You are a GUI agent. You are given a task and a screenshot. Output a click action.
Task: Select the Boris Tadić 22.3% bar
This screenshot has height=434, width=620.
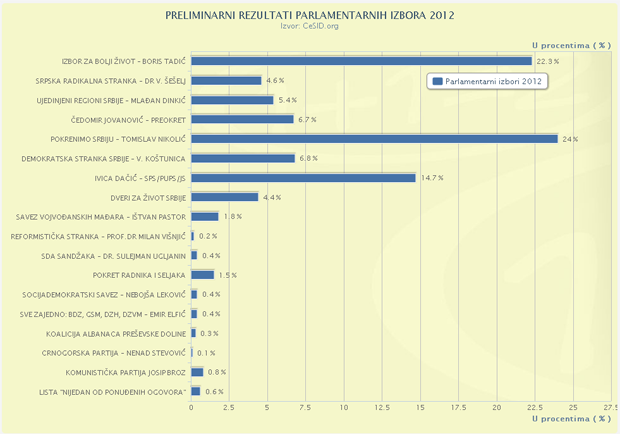click(361, 61)
